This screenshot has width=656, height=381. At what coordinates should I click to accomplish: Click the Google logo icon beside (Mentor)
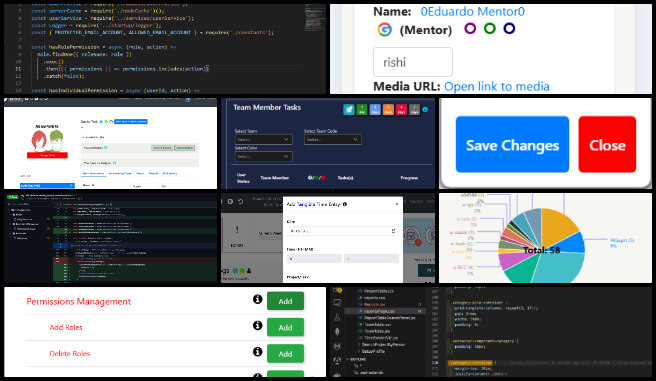click(x=384, y=30)
